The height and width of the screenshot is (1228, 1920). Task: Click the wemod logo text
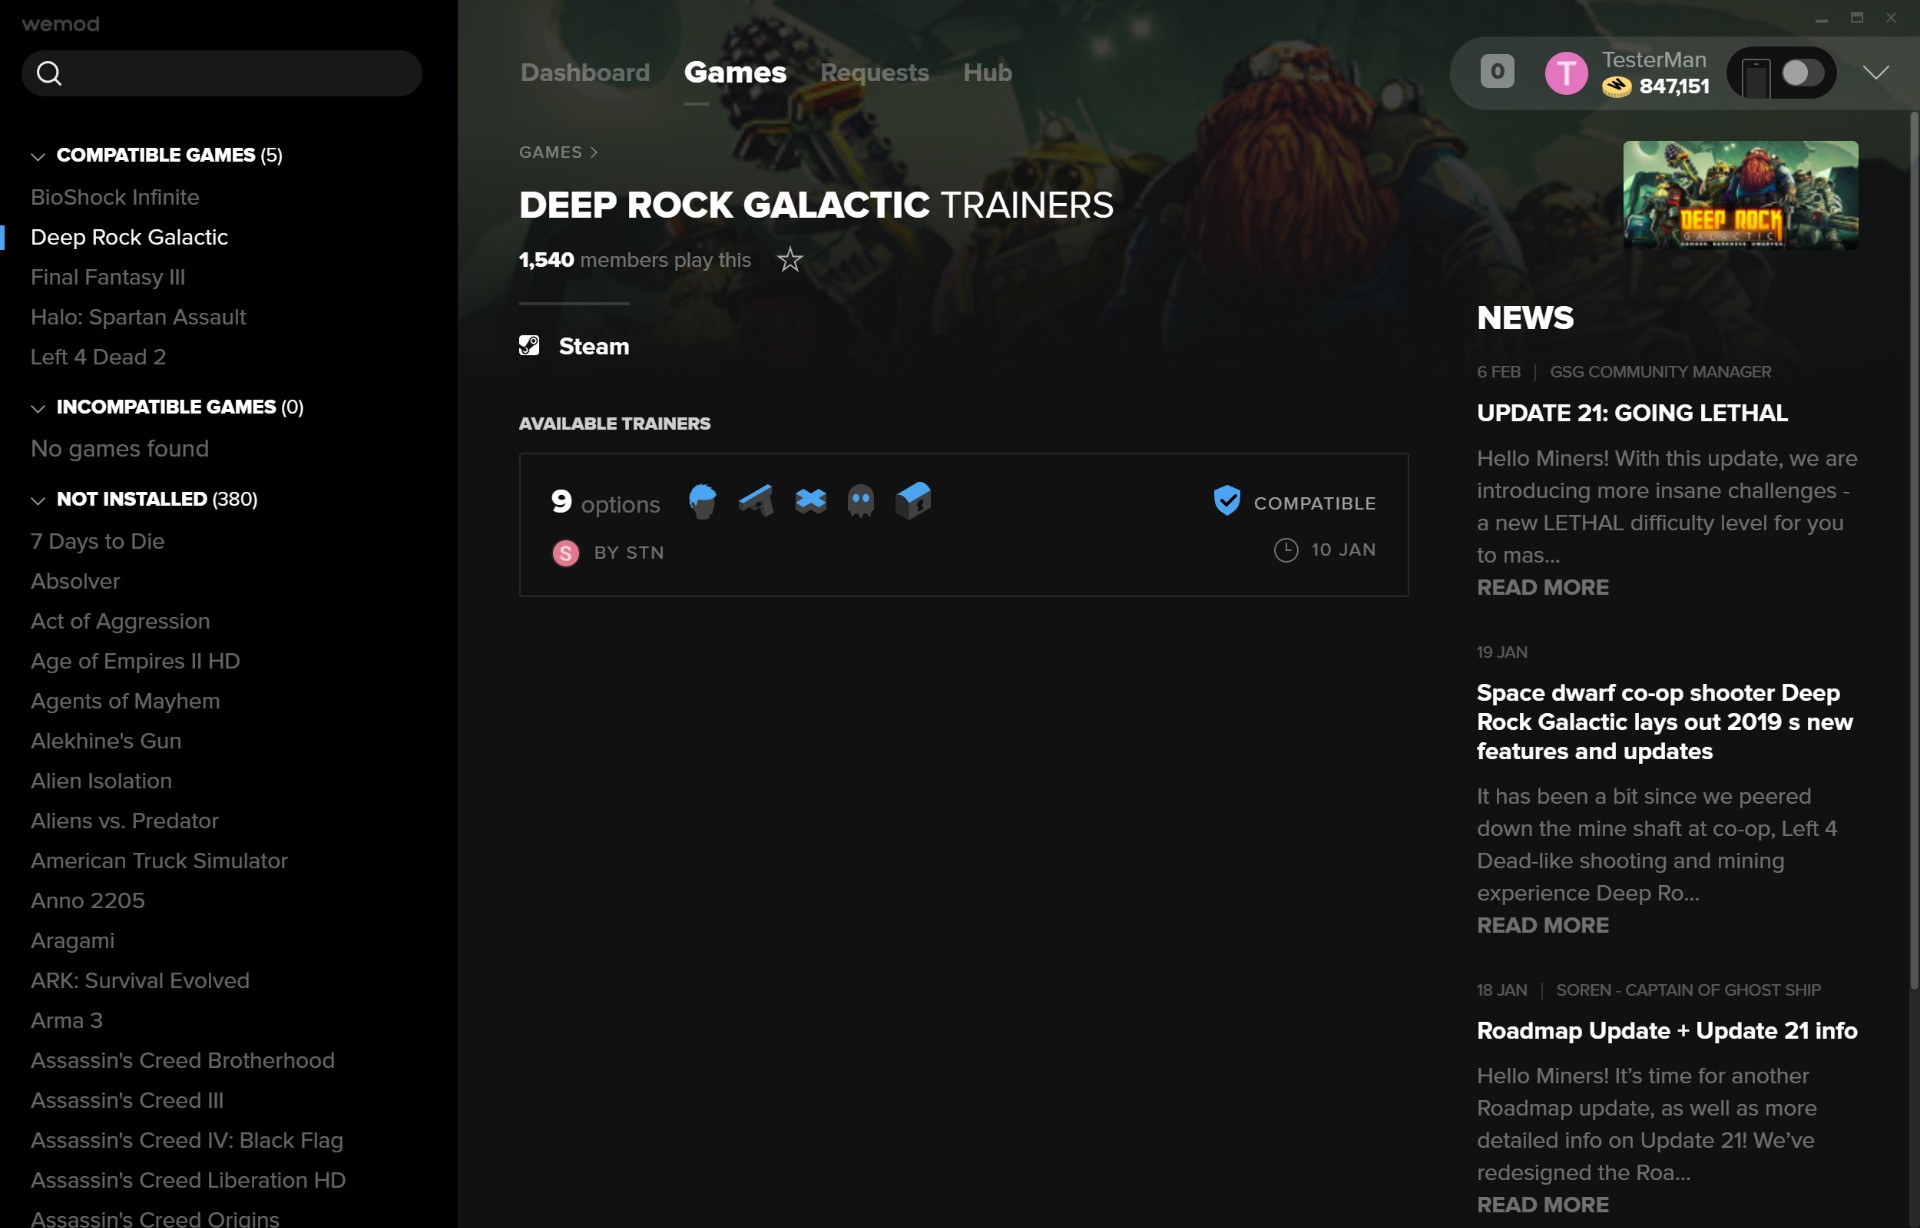[61, 24]
